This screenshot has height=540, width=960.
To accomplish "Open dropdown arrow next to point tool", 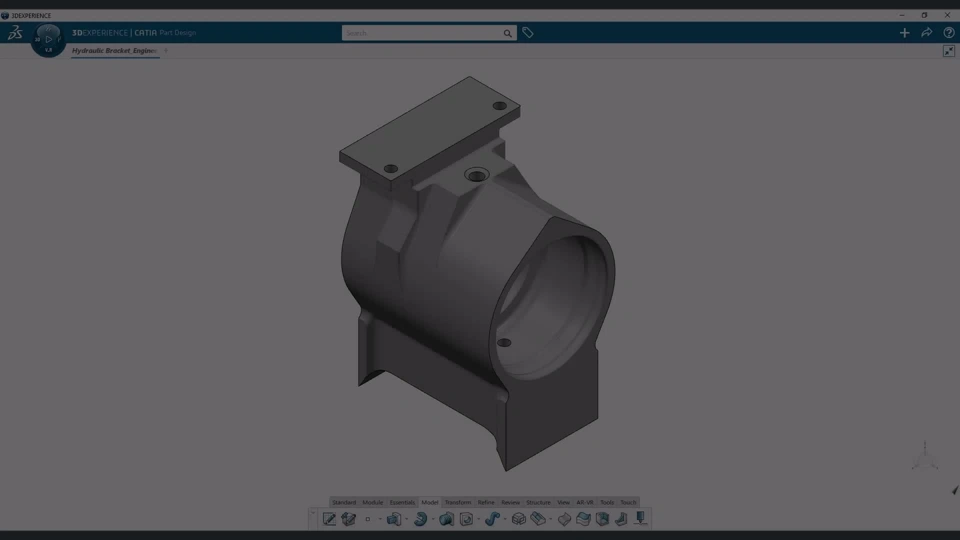I will click(380, 519).
